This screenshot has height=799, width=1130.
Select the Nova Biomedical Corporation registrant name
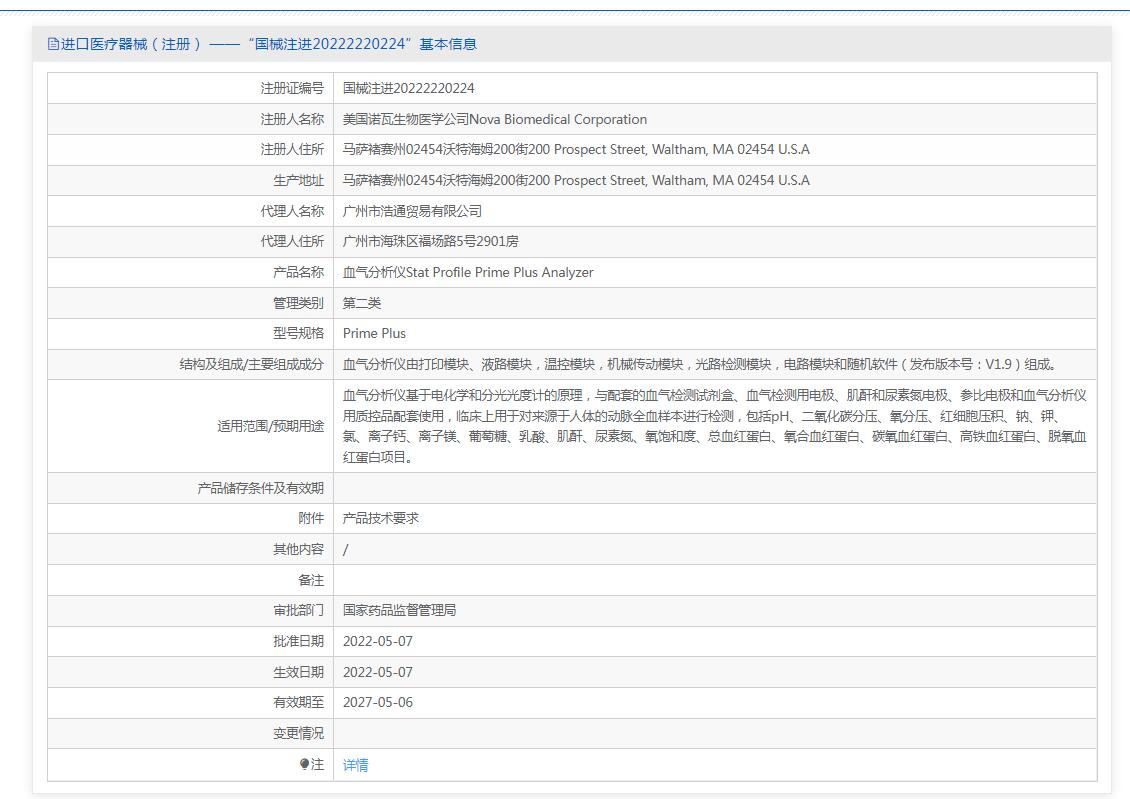point(494,119)
